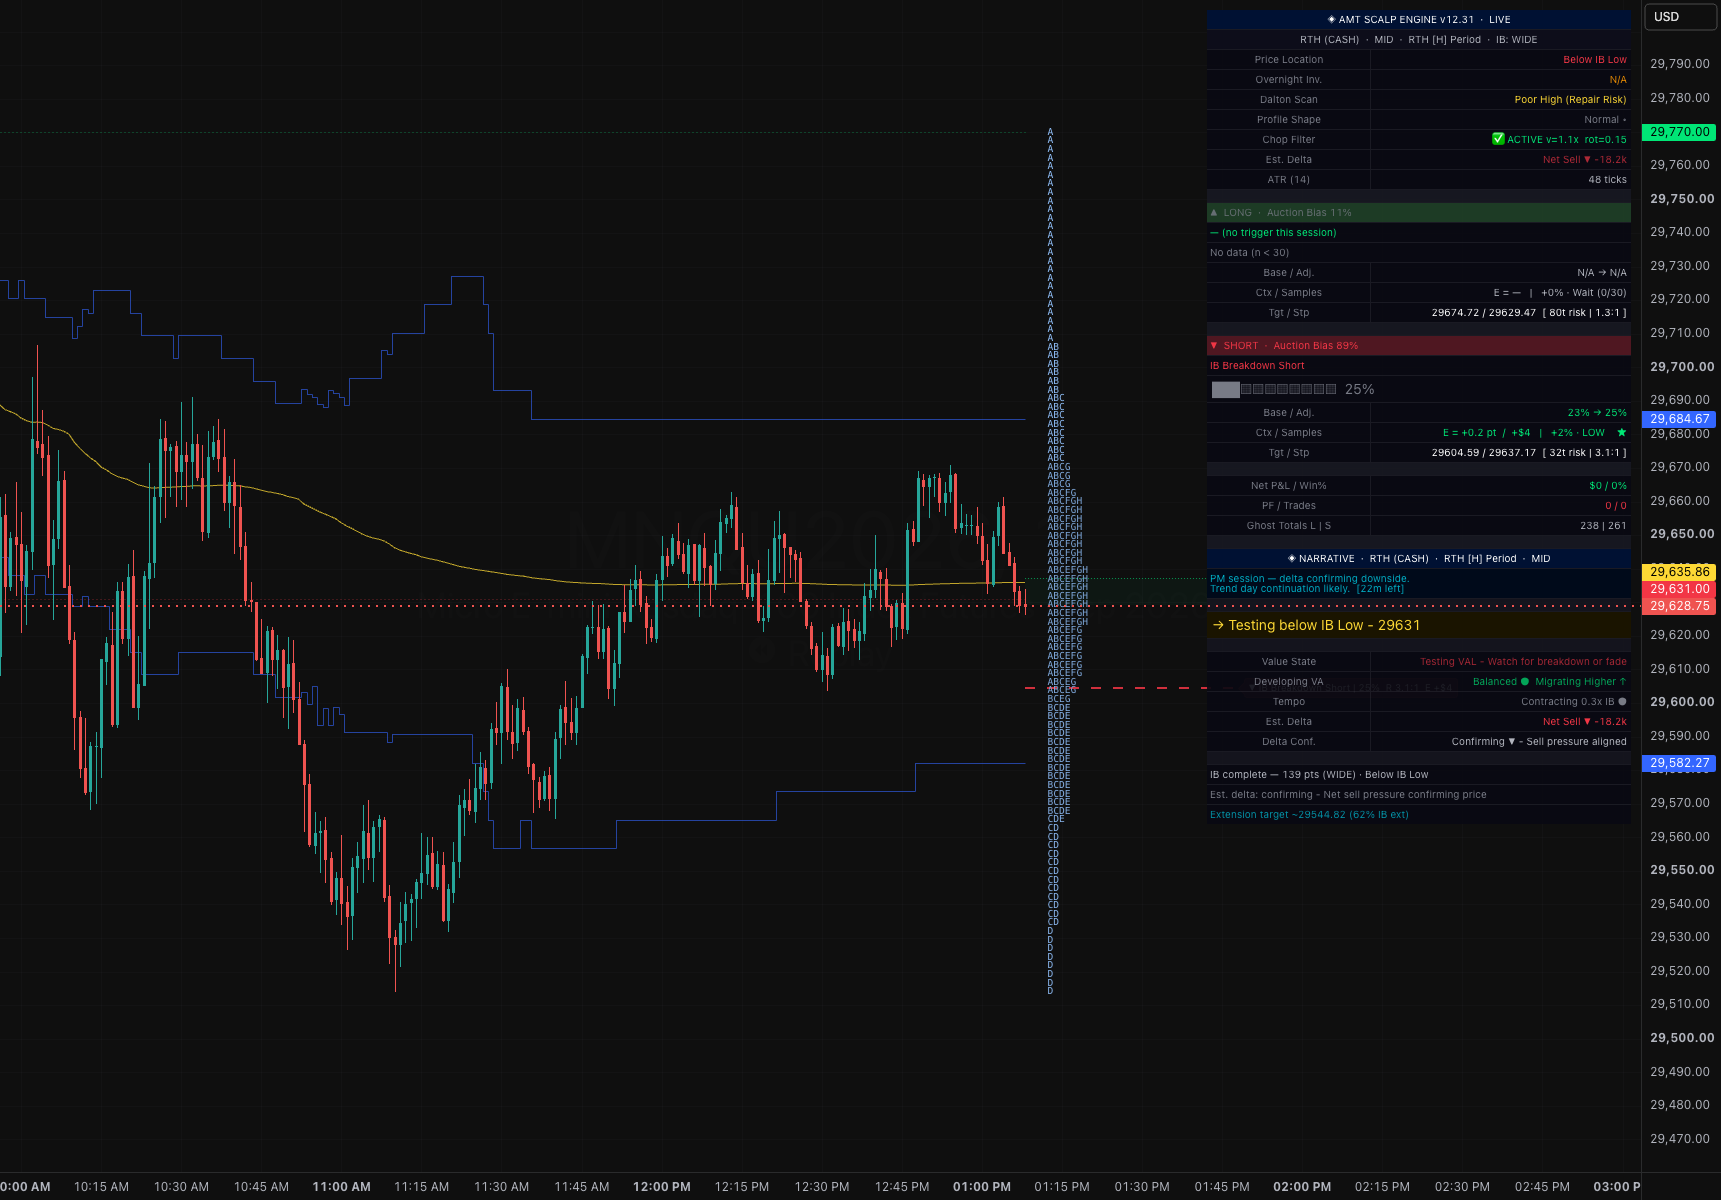This screenshot has width=1721, height=1200.
Task: Click the 12:00 PM time axis label
Action: pyautogui.click(x=662, y=1187)
